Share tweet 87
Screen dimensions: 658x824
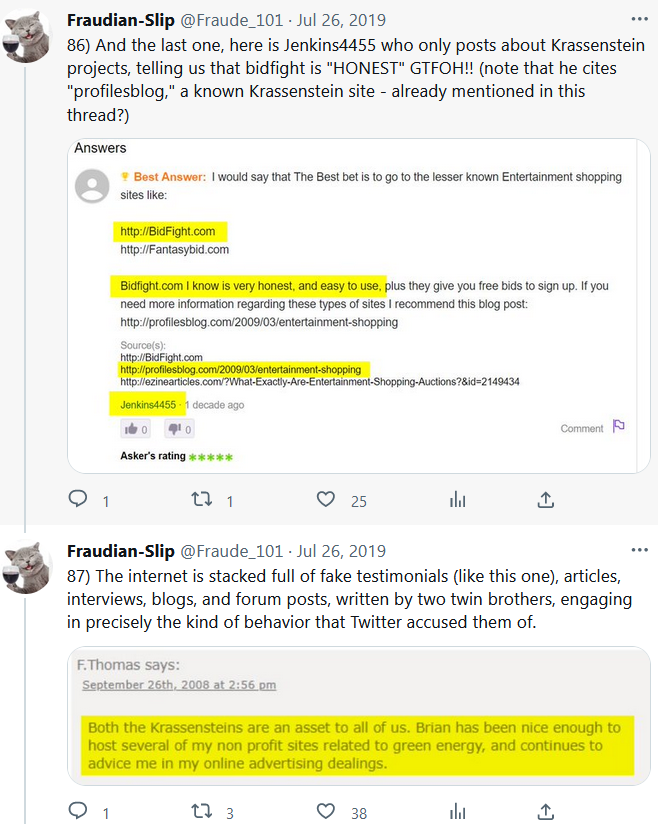[x=546, y=811]
